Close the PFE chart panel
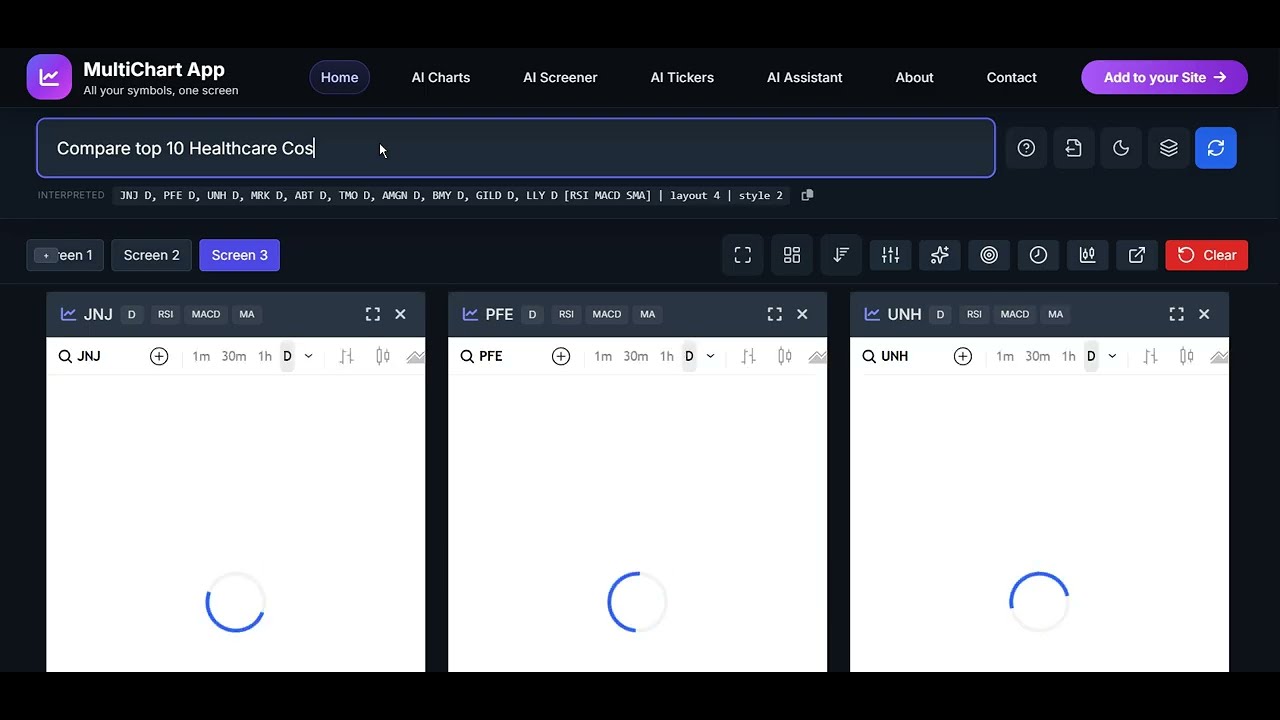This screenshot has height=720, width=1280. click(802, 314)
